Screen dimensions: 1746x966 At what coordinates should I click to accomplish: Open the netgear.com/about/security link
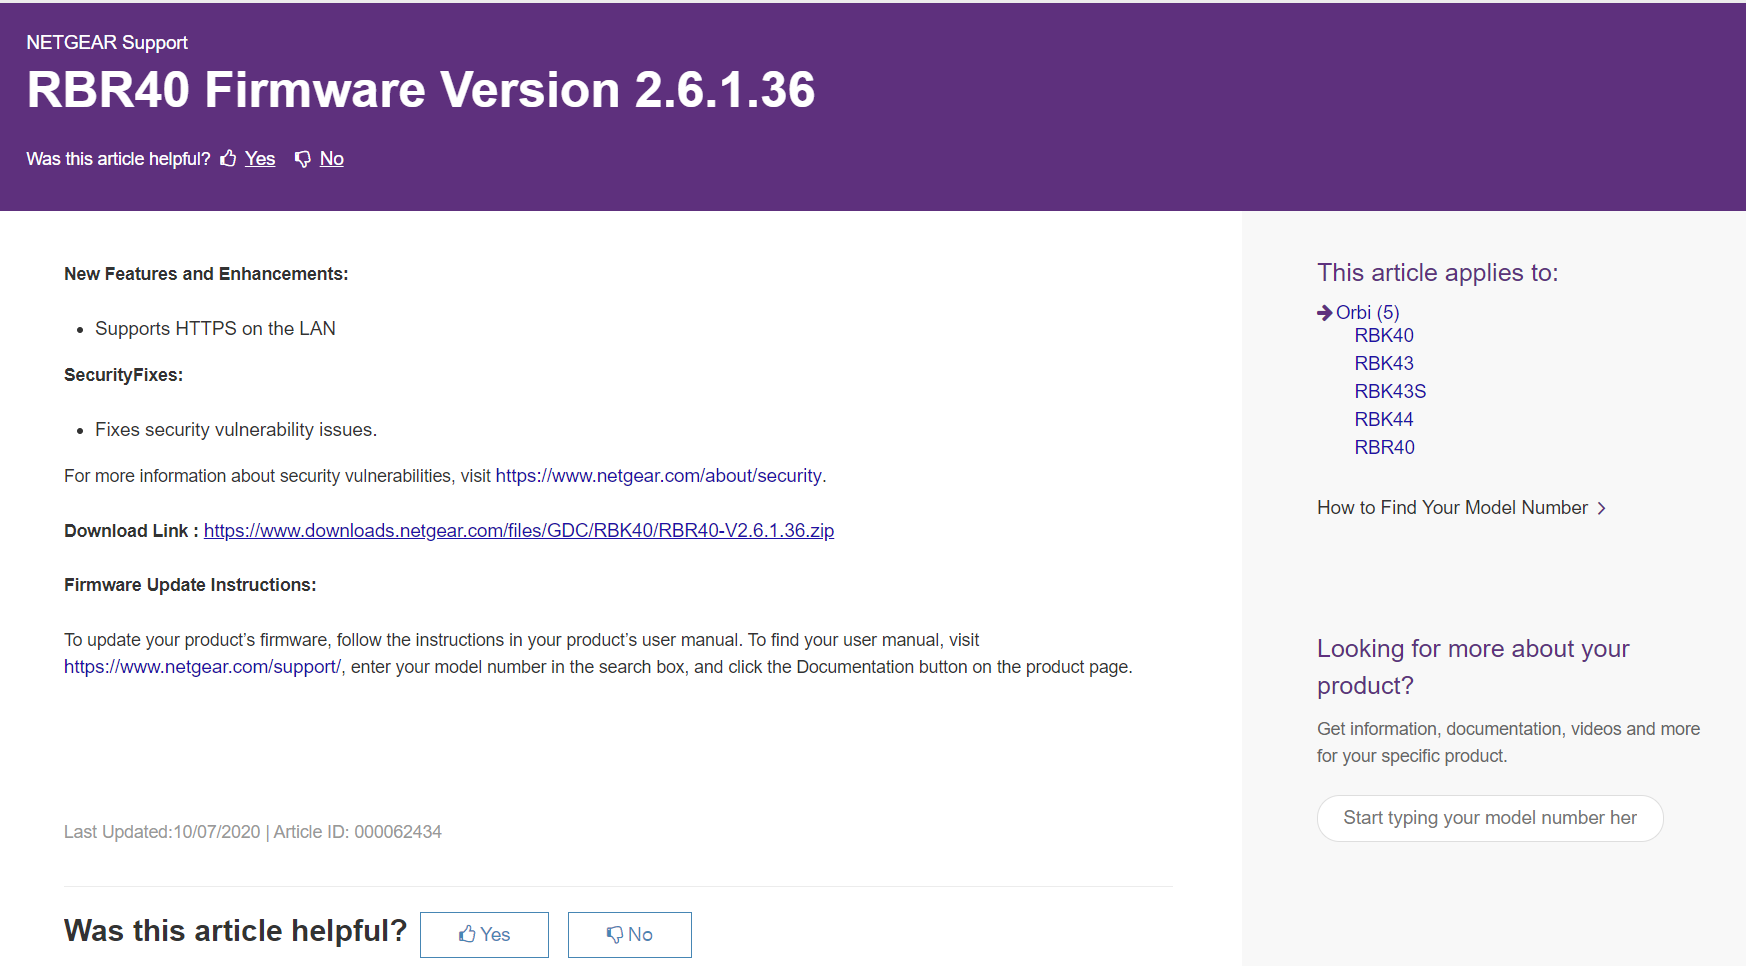coord(659,476)
